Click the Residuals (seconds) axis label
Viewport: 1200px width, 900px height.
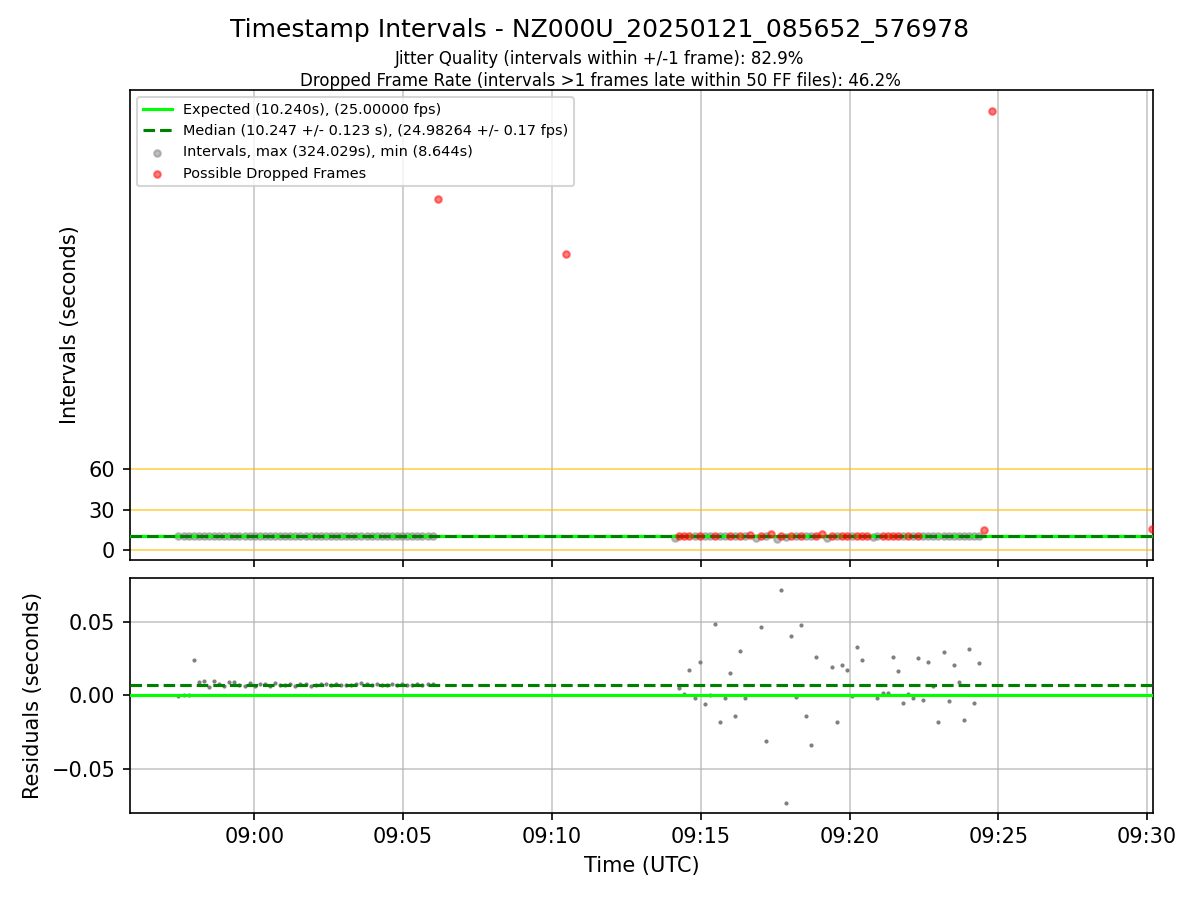[32, 696]
